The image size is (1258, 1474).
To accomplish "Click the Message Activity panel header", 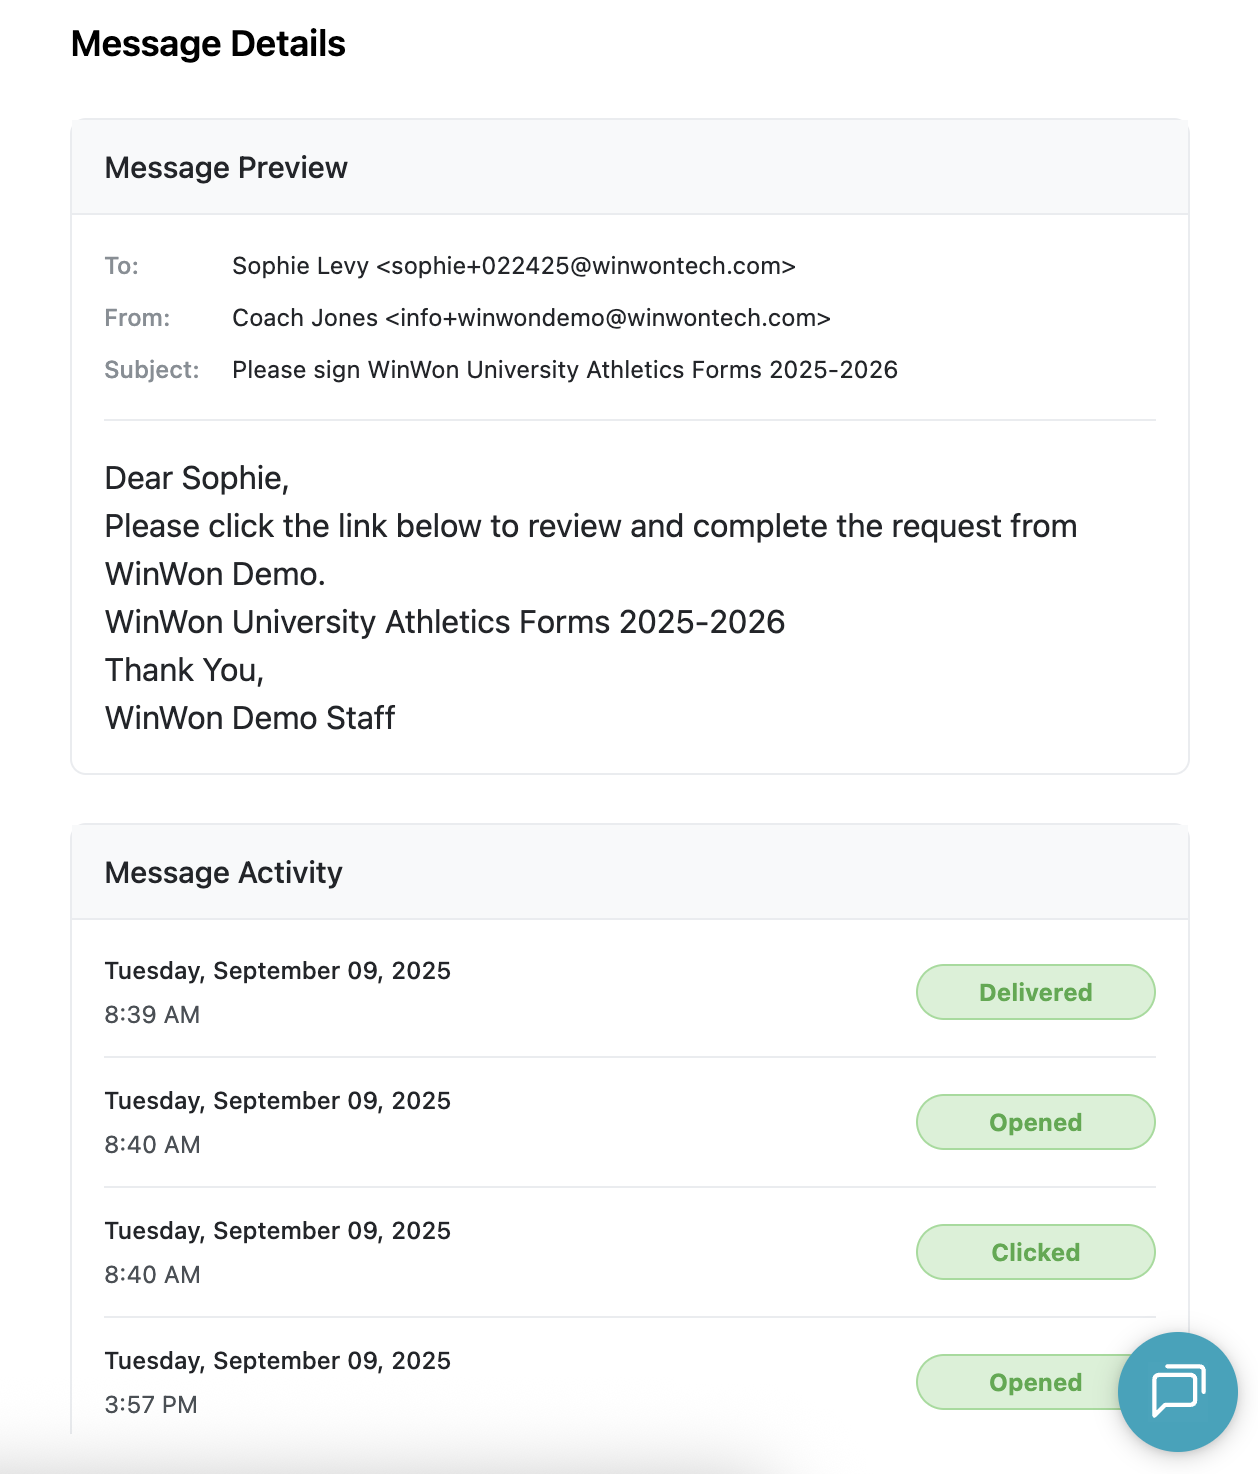I will [x=223, y=872].
